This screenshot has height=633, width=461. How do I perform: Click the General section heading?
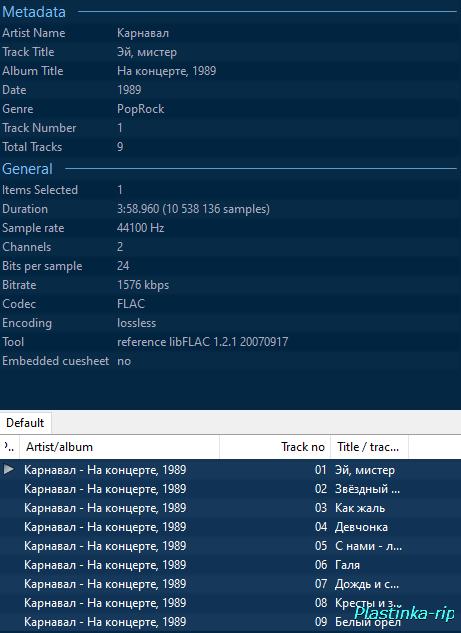(27, 169)
